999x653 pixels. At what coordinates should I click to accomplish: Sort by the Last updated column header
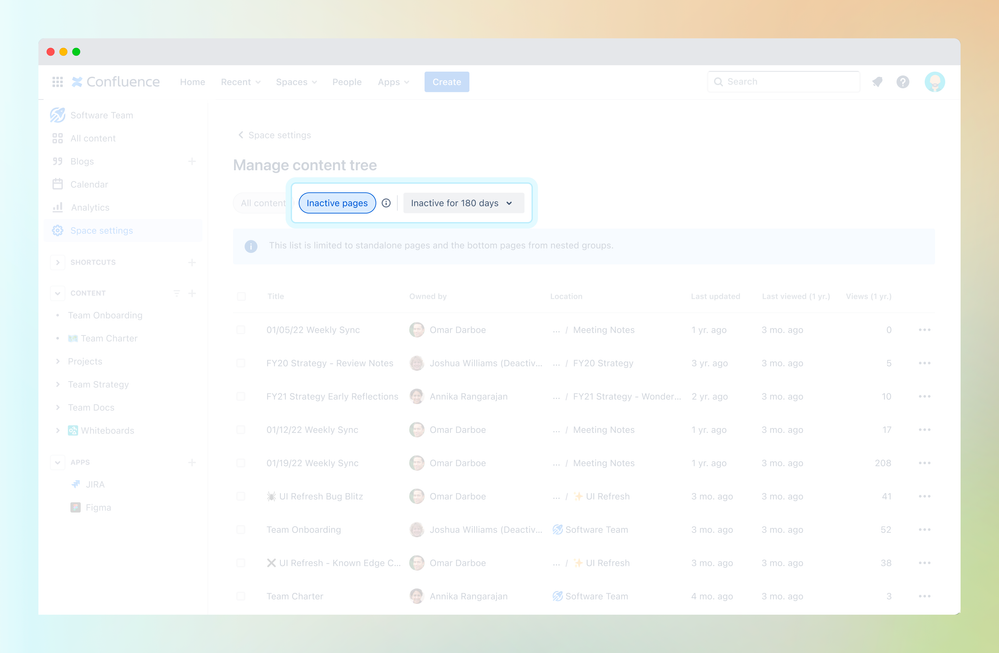pyautogui.click(x=715, y=296)
